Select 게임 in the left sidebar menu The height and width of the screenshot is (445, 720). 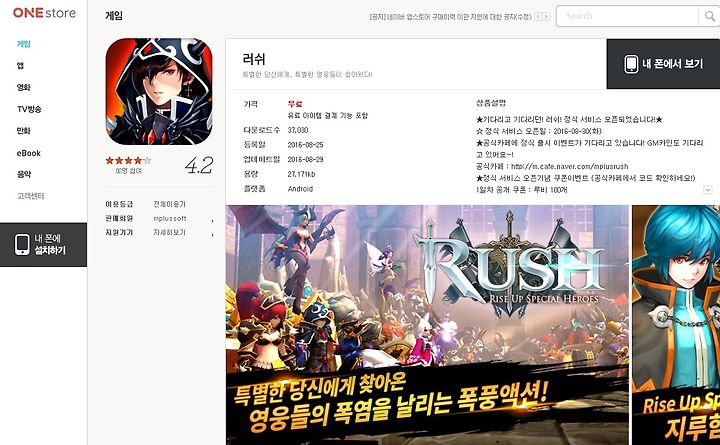coord(23,44)
